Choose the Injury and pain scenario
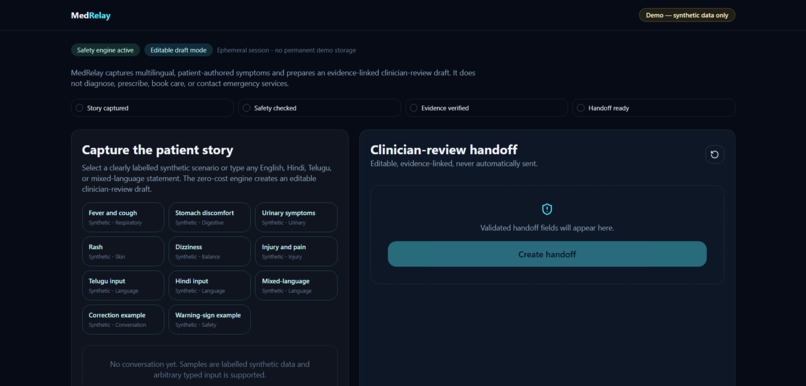 tap(297, 251)
